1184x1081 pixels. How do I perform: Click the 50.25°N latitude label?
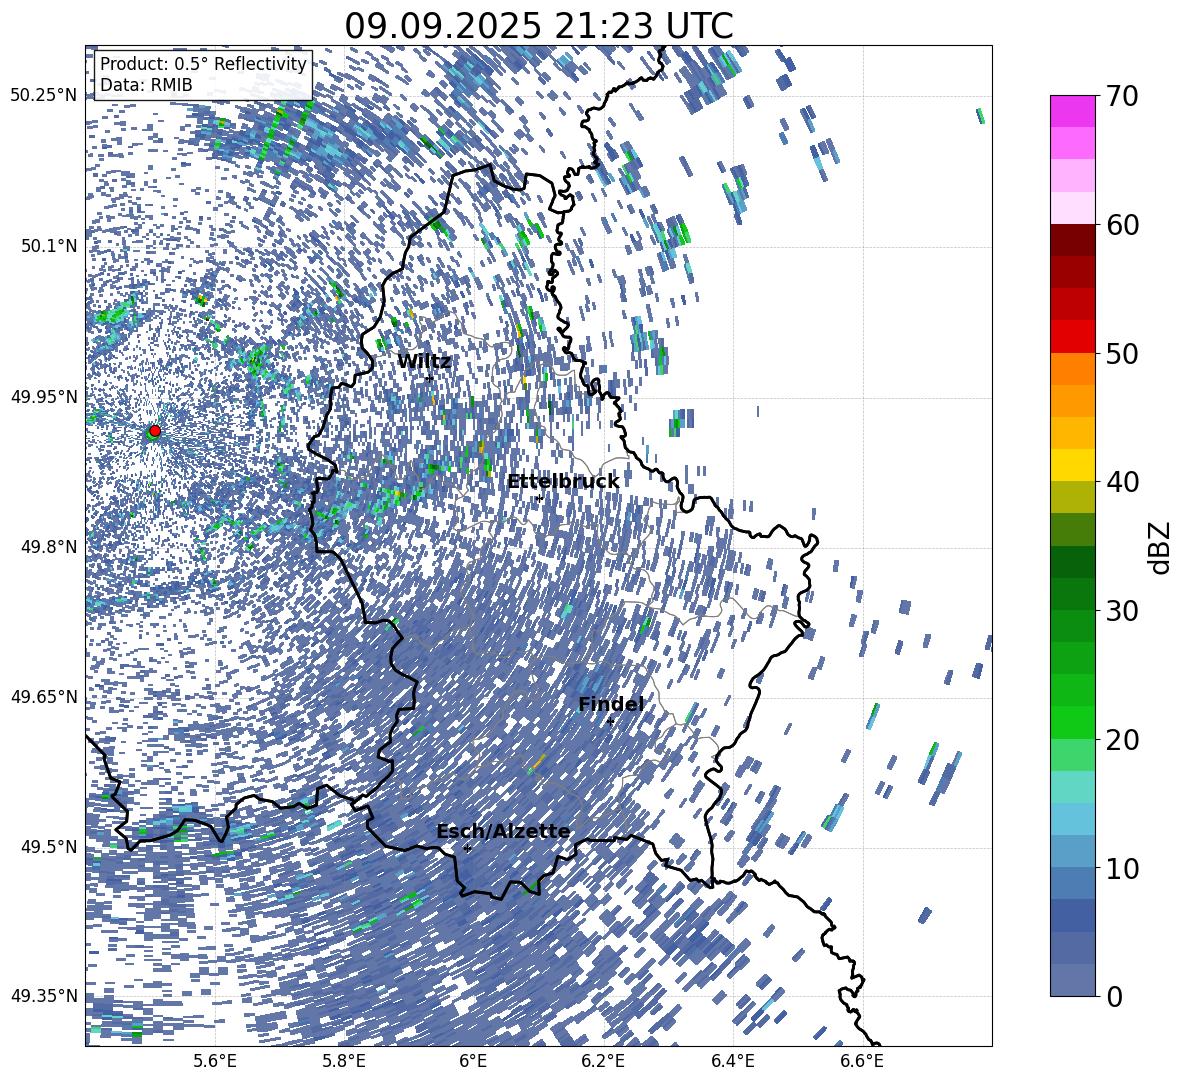pos(44,96)
